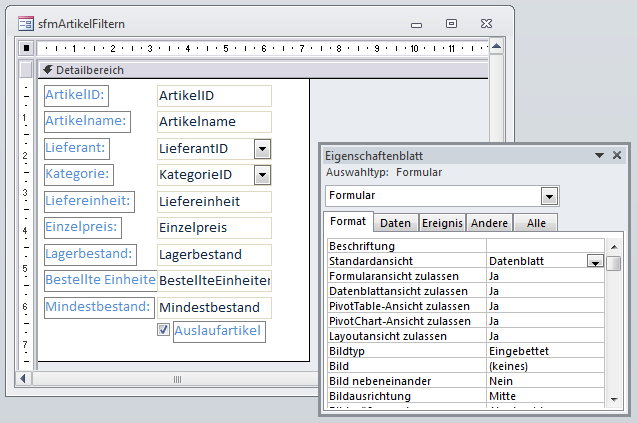Close the Eigenschaftenblatt panel
This screenshot has width=637, height=423.
pyautogui.click(x=617, y=156)
